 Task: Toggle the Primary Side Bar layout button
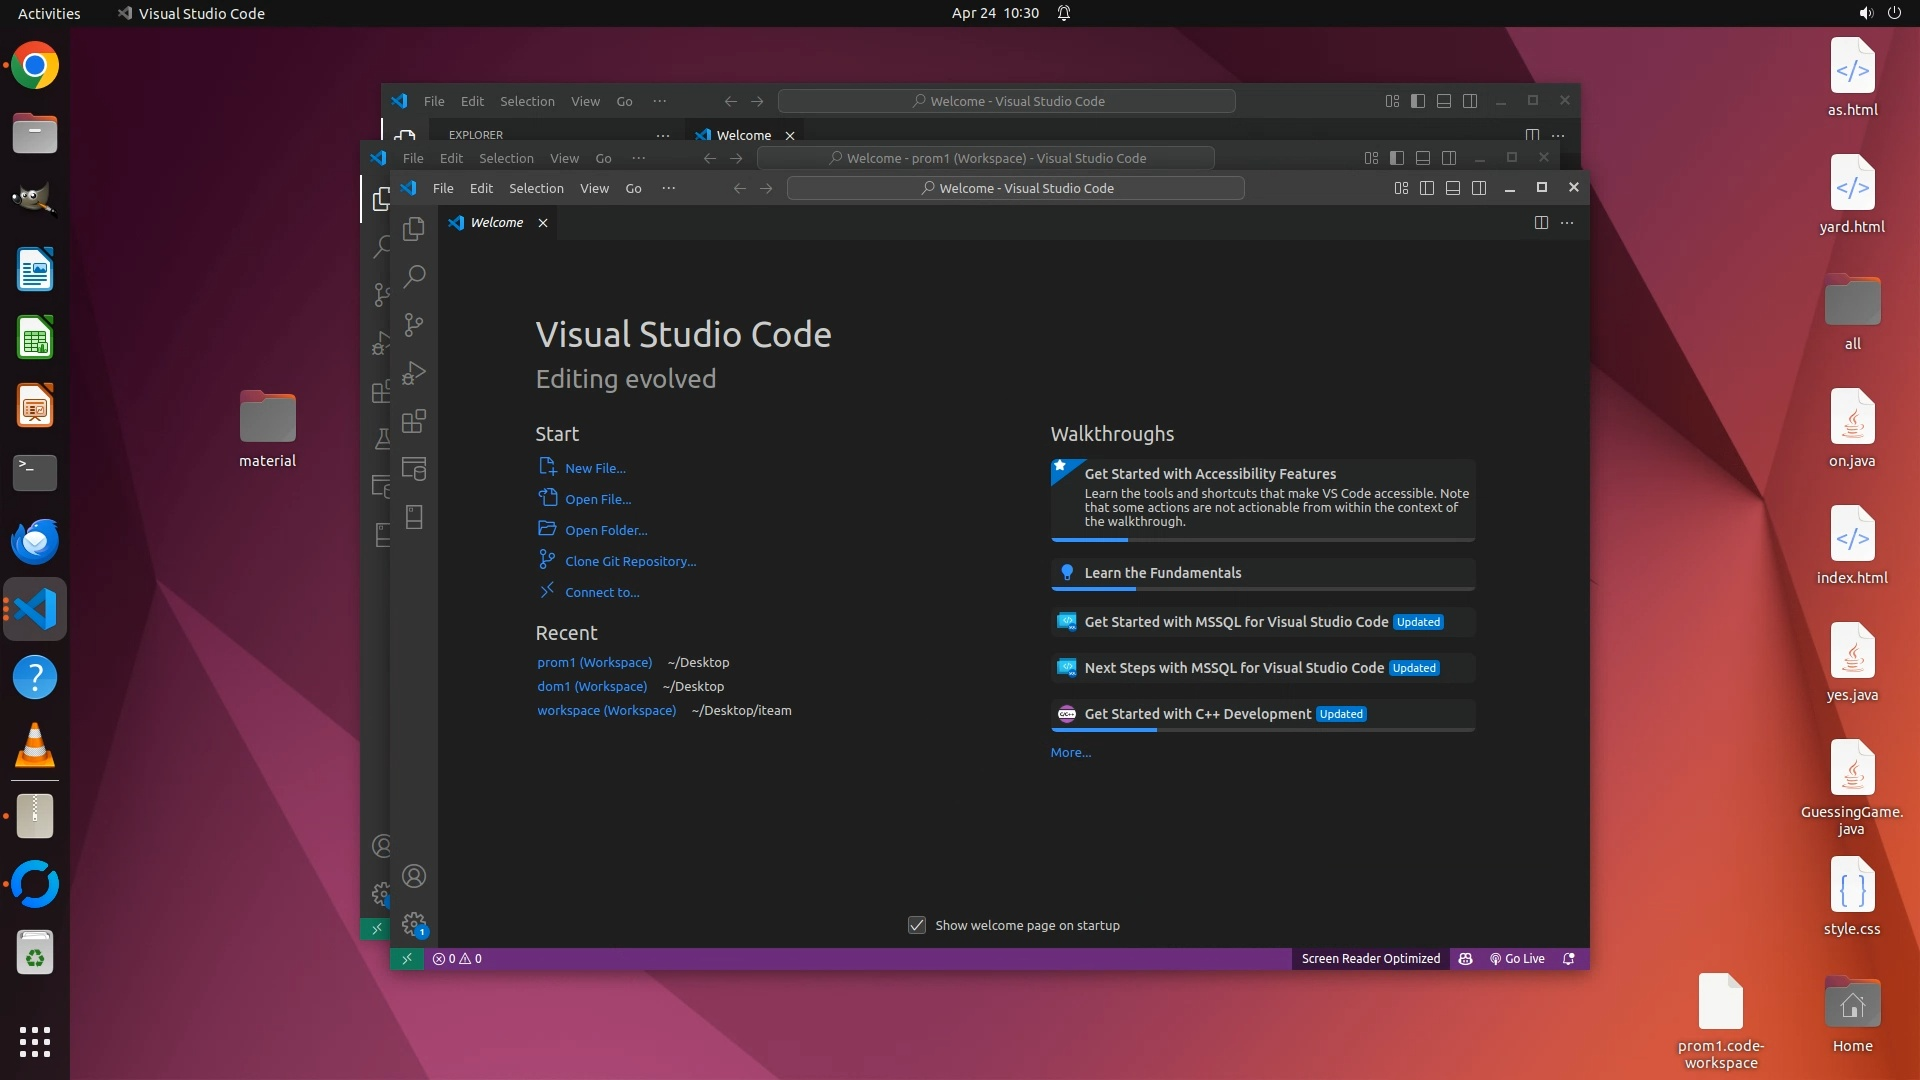click(1427, 188)
